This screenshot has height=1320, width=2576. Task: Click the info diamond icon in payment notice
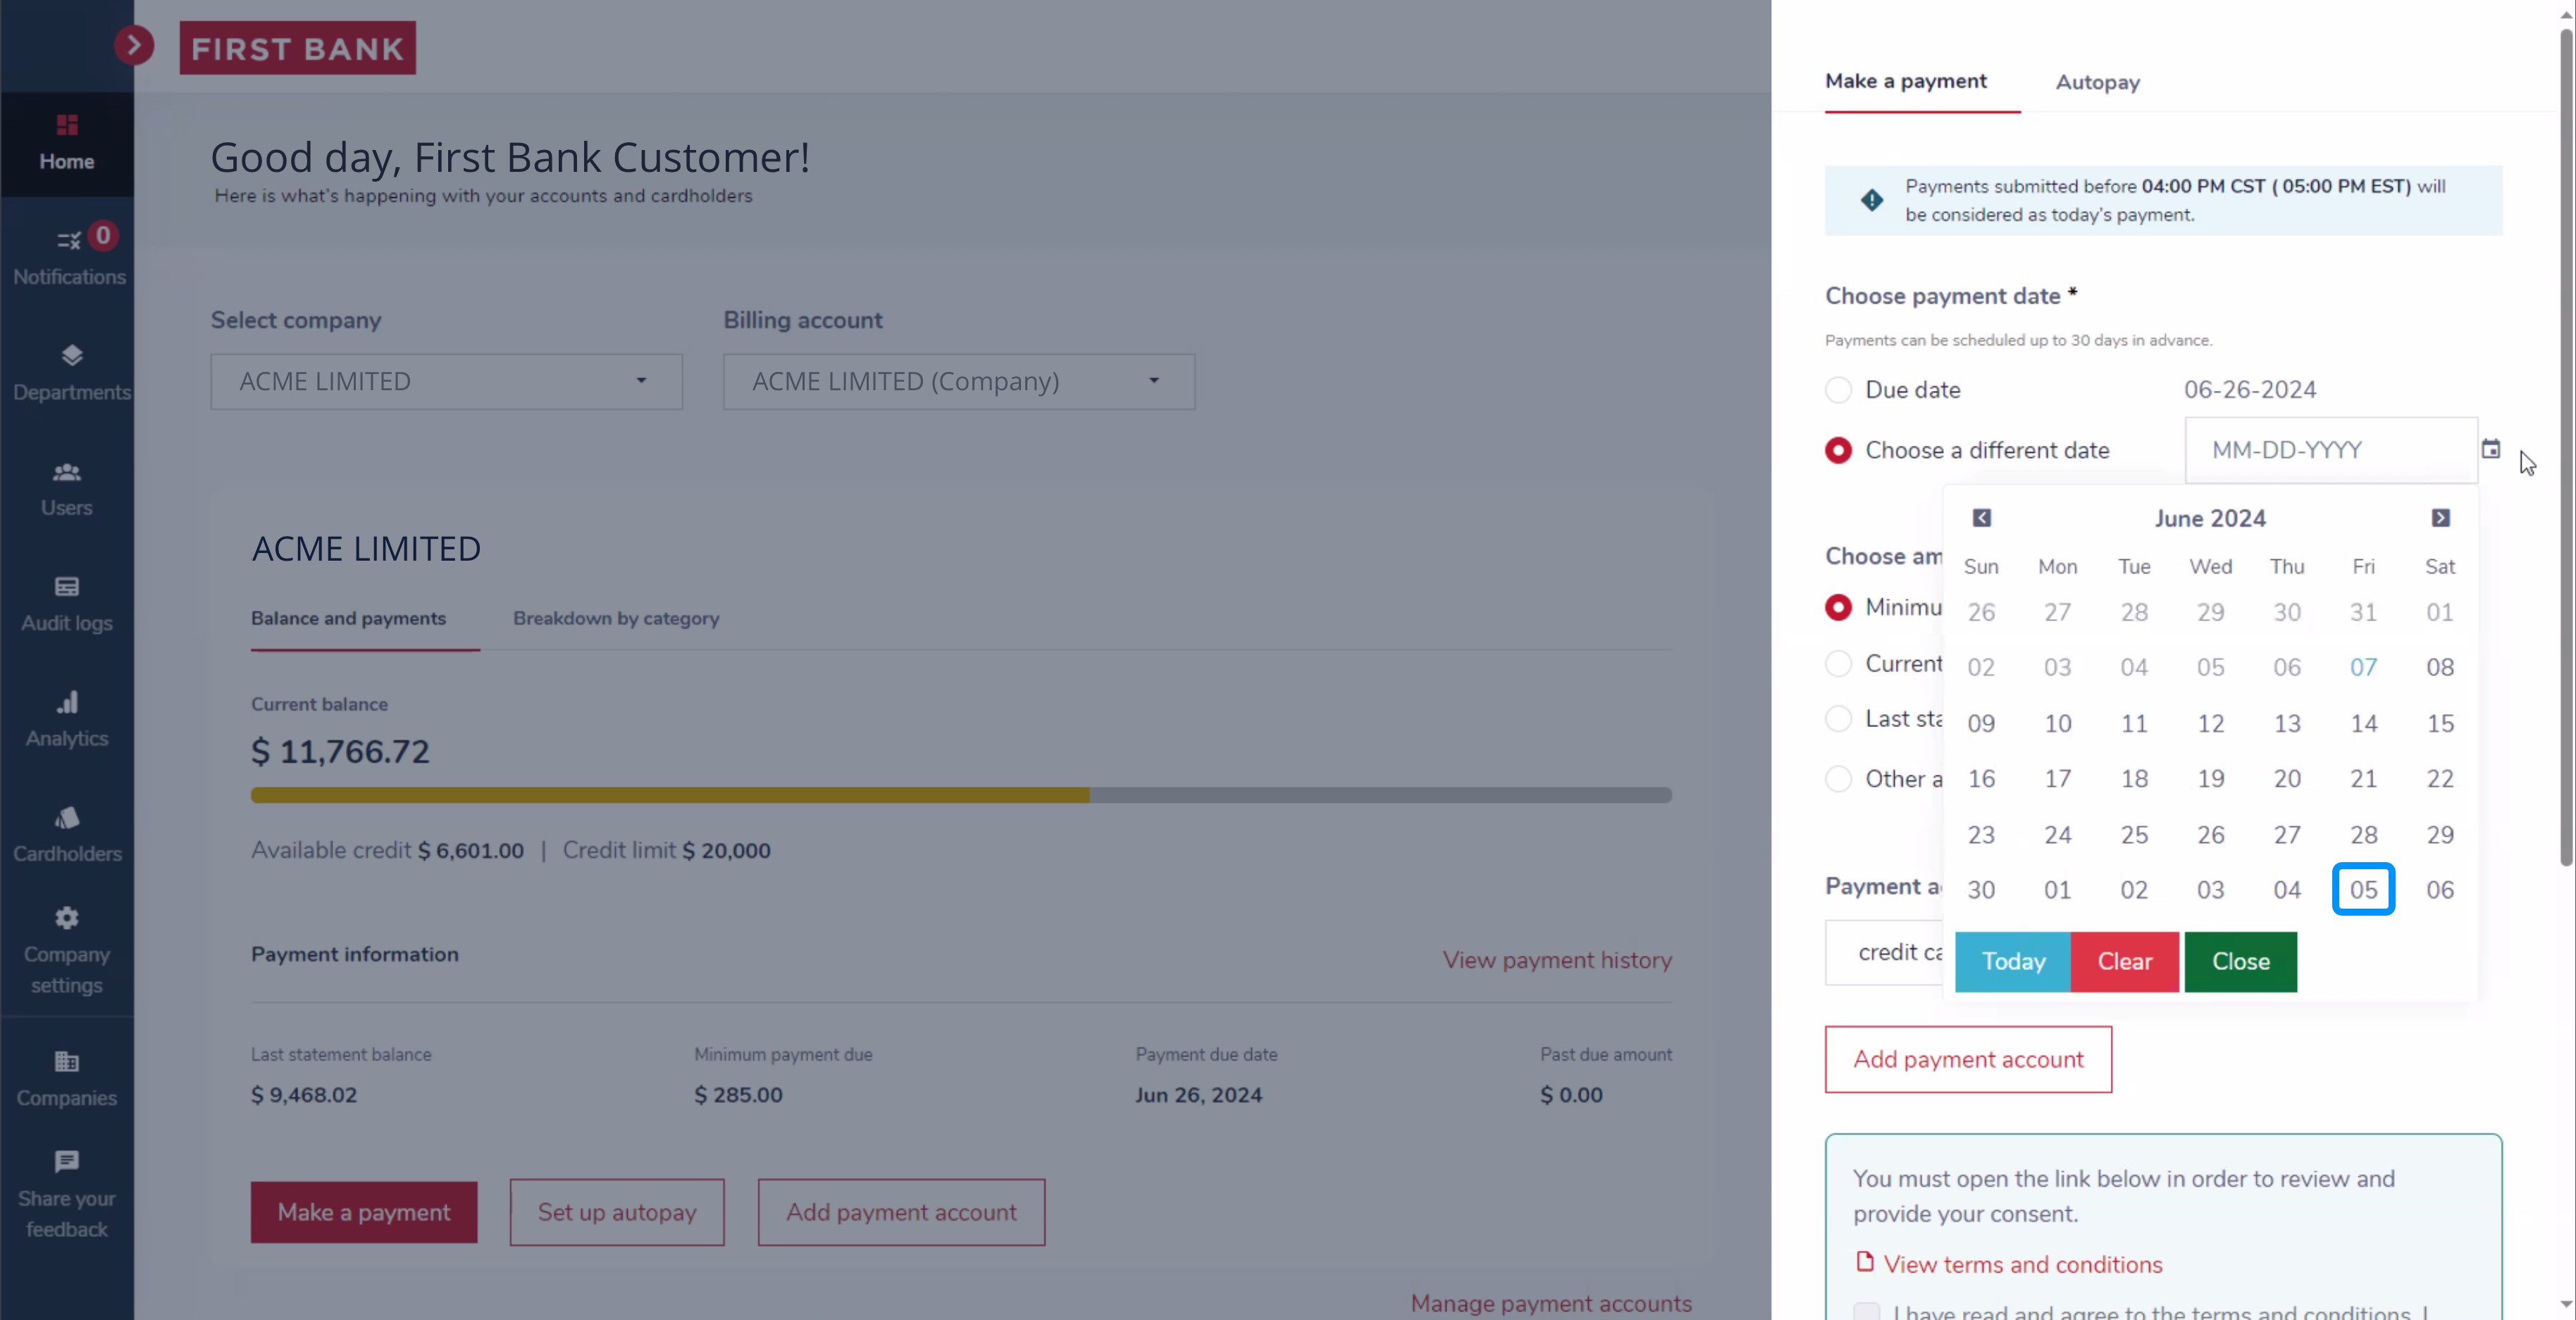click(x=1872, y=200)
